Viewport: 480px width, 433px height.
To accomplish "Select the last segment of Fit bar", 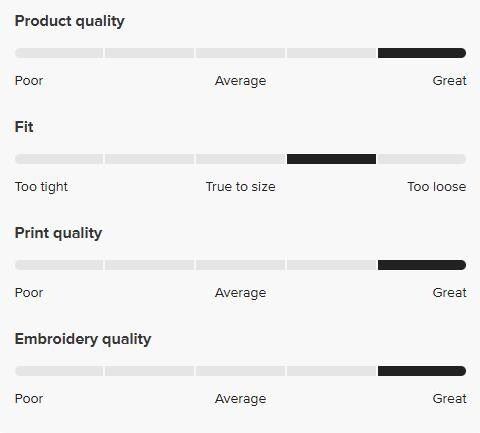I will coord(422,159).
